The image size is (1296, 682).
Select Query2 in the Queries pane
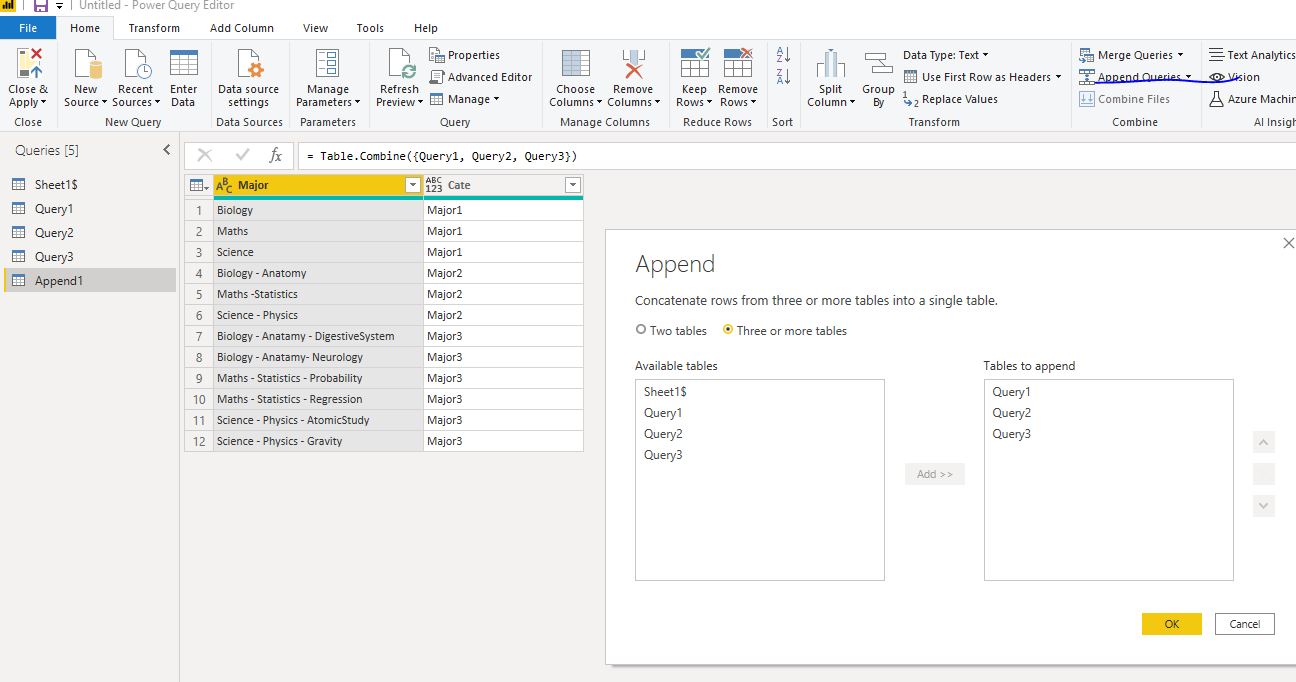coord(90,233)
